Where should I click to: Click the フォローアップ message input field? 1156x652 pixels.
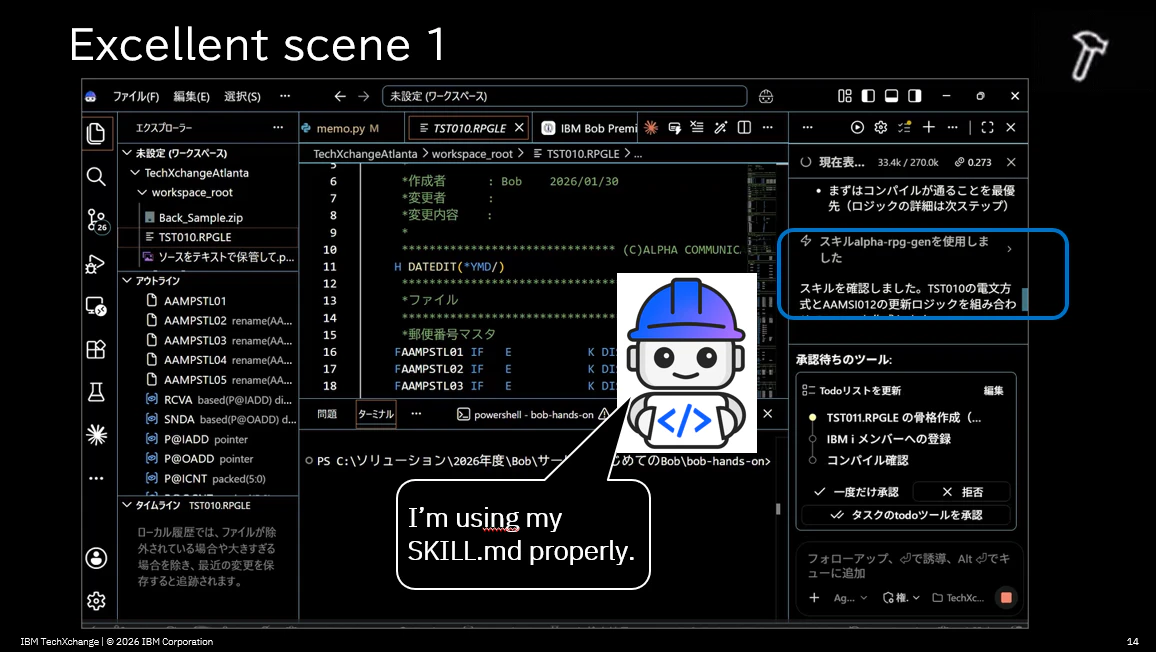click(x=908, y=566)
